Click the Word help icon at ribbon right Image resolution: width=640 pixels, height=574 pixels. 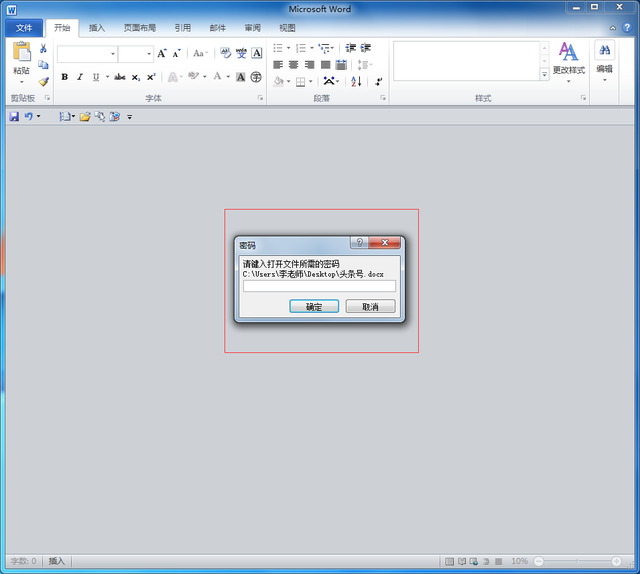[627, 27]
